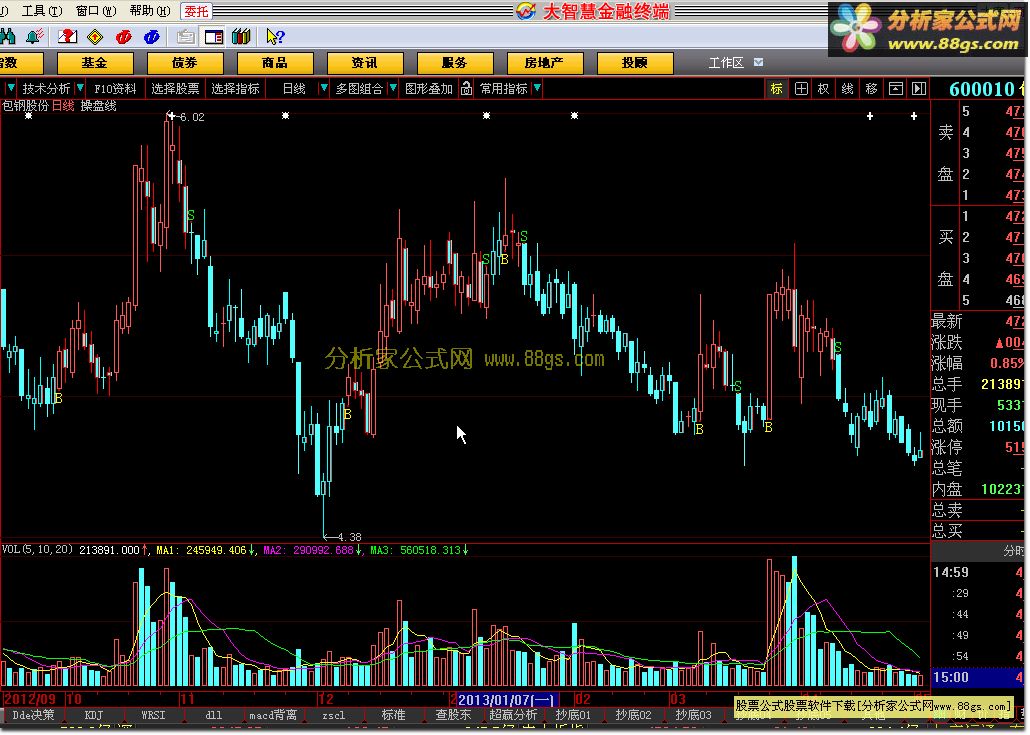Screen dimensions: 1030x735
Task: Click the side panel toggle icon
Action: (919, 89)
